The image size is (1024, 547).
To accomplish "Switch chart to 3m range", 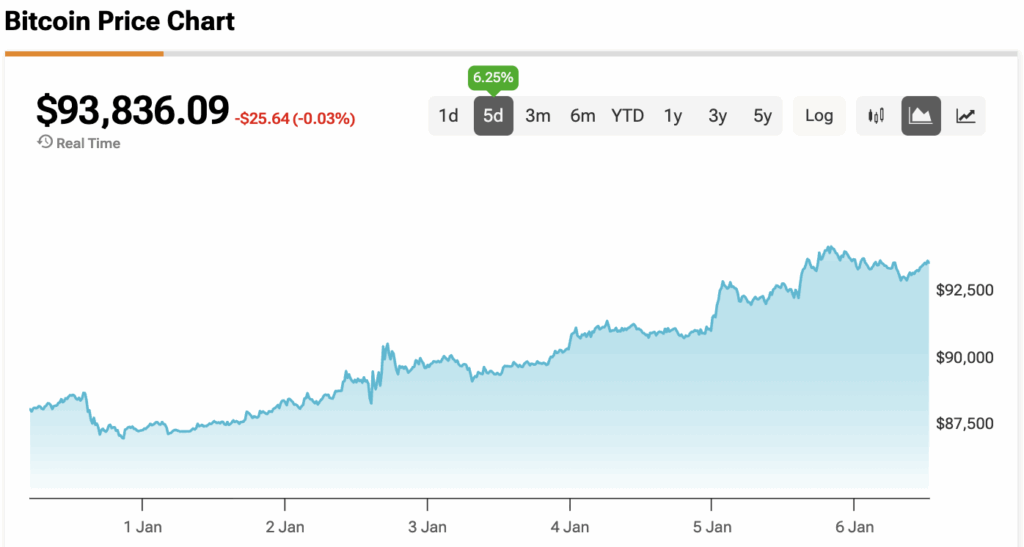I will pyautogui.click(x=538, y=116).
